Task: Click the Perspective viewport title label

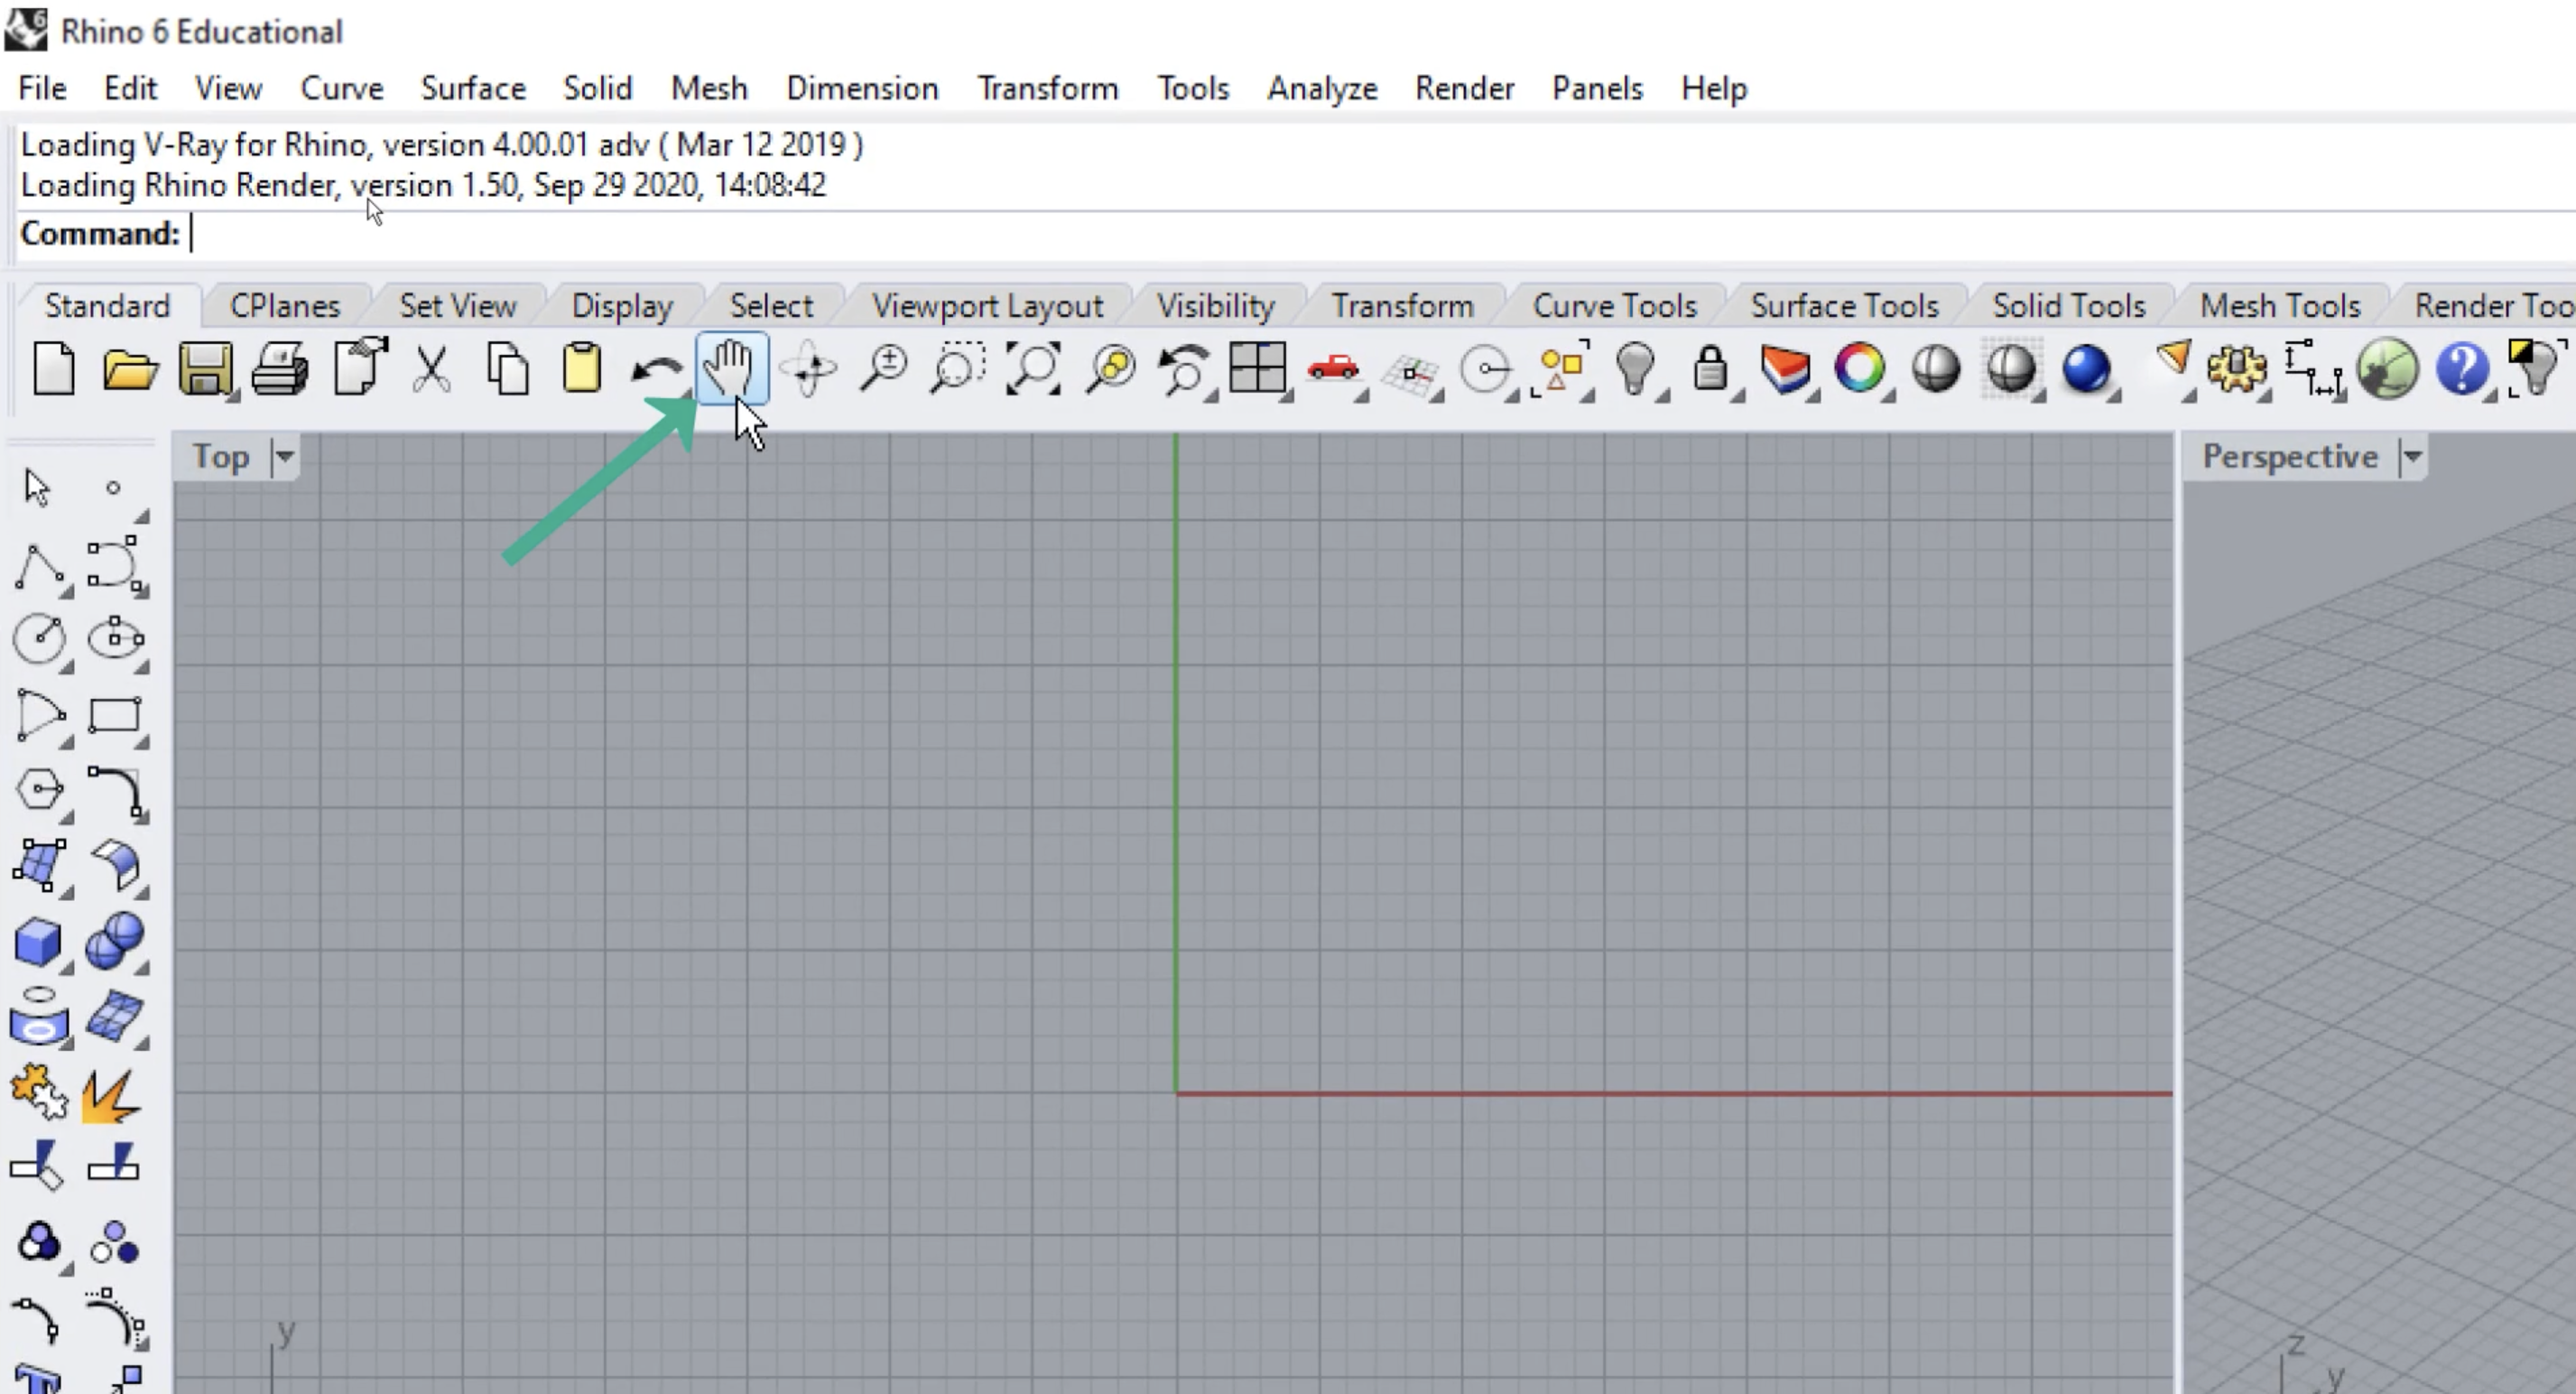Action: pos(2290,457)
